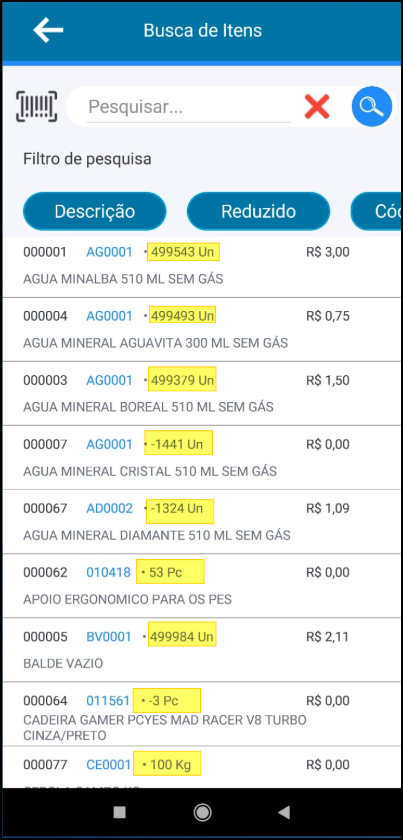Focus the Pesquisar search field

[188, 107]
